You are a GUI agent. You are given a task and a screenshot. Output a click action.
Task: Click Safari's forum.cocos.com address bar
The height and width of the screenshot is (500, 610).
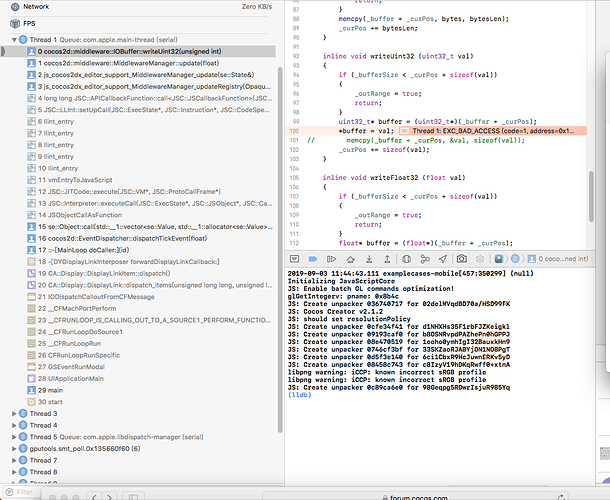click(416, 497)
